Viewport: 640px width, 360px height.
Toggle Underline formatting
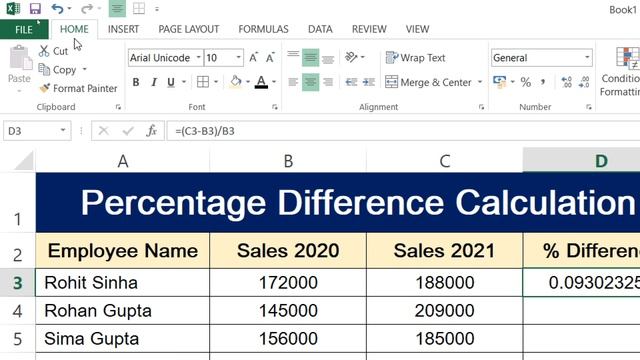click(171, 82)
